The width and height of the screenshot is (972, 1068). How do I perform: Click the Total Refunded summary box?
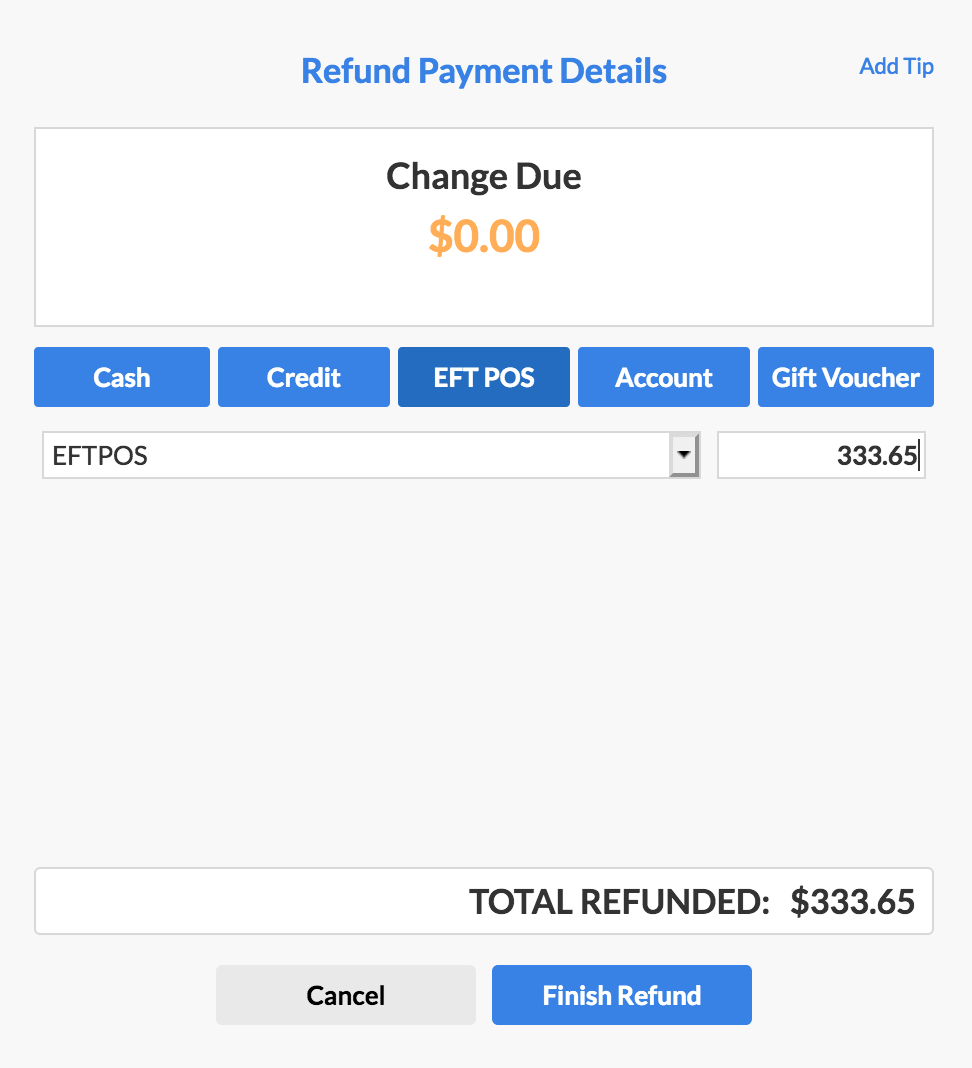[x=484, y=901]
